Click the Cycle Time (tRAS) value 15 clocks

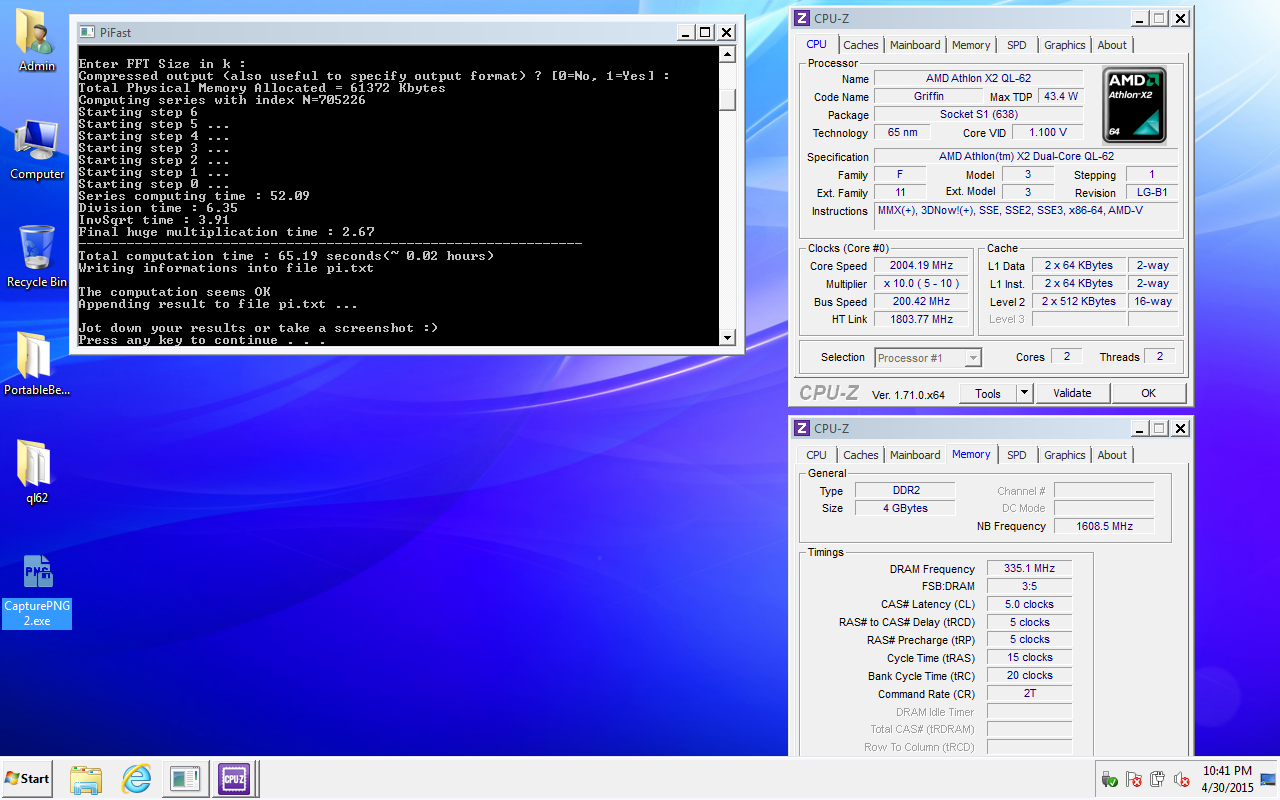[x=1029, y=658]
